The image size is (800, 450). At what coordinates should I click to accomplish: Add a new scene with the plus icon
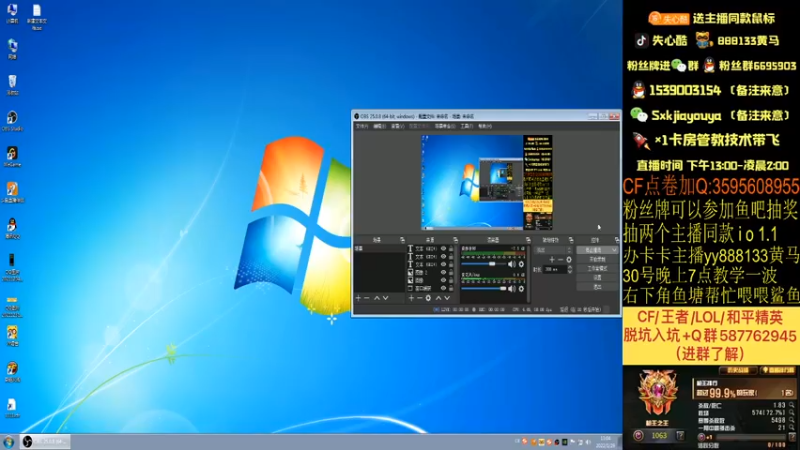(358, 298)
